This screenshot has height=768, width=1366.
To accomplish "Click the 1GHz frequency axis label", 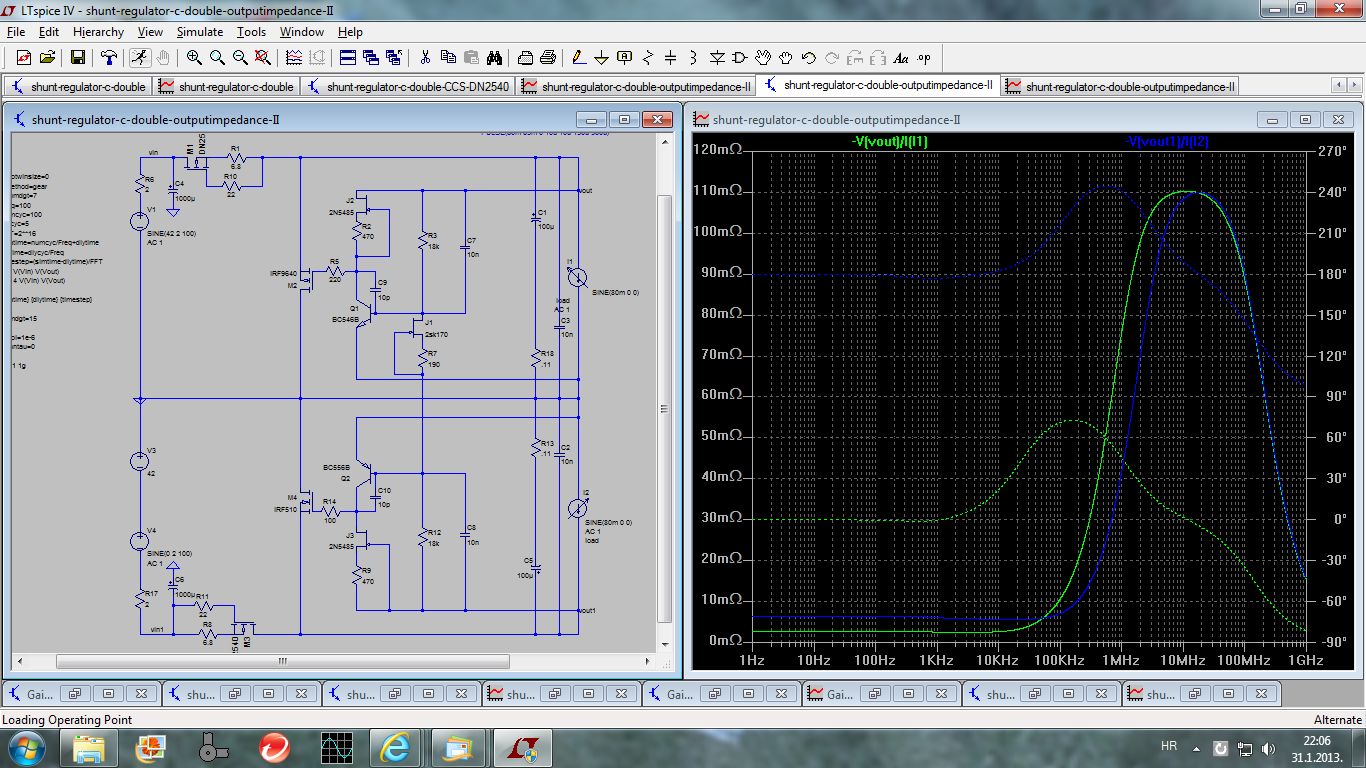I will pos(1305,661).
